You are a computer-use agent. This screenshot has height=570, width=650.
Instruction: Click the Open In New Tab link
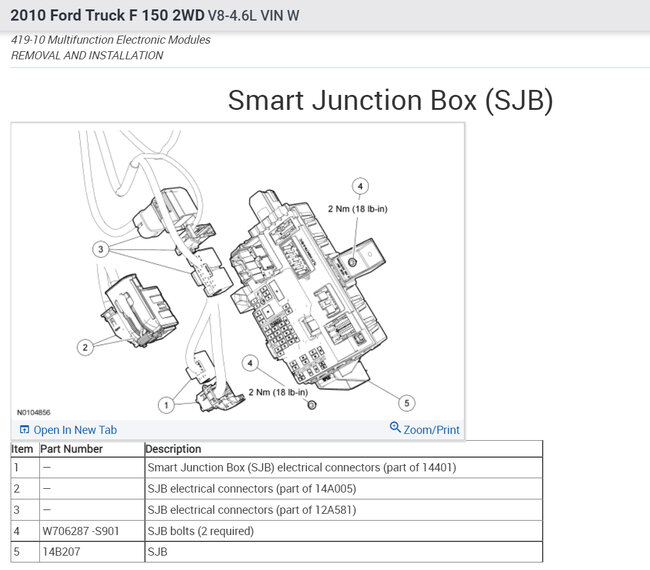pos(75,430)
